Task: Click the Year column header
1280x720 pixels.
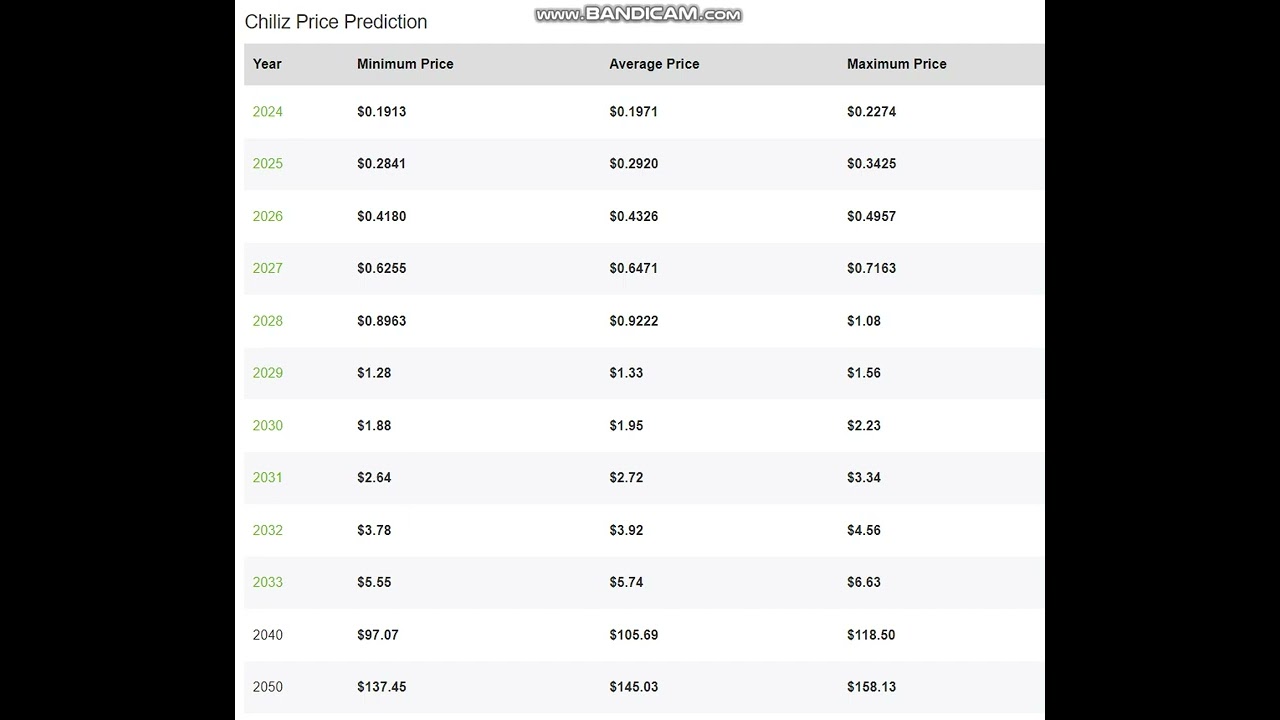Action: pos(267,64)
